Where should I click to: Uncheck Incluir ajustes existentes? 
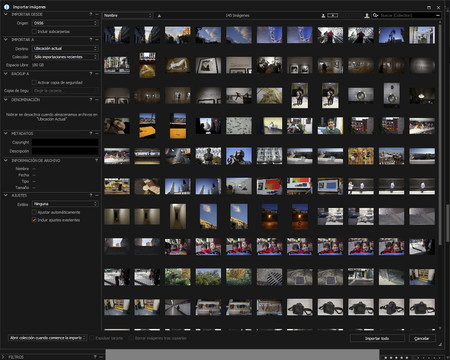coord(34,220)
